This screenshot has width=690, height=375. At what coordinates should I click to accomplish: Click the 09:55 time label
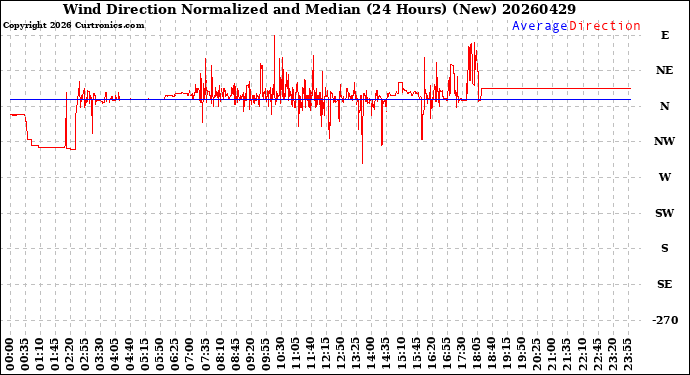[x=265, y=355]
